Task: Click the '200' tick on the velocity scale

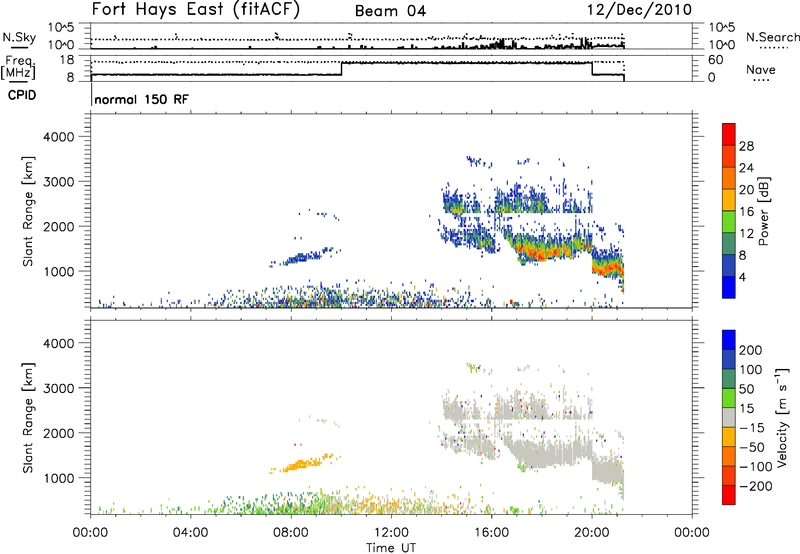Action: click(751, 350)
